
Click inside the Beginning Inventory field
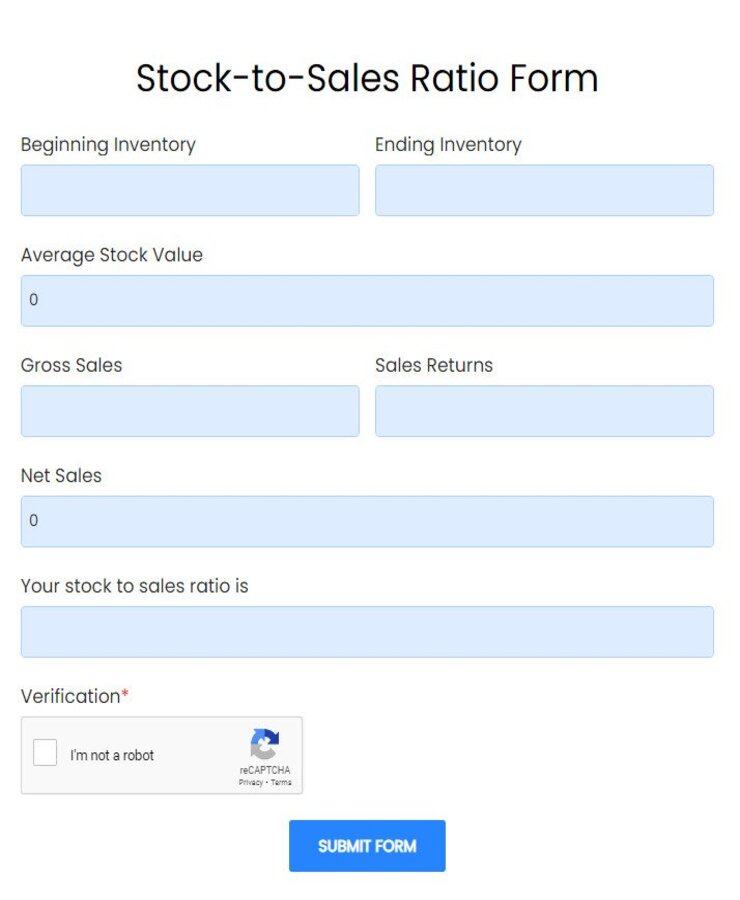point(190,190)
